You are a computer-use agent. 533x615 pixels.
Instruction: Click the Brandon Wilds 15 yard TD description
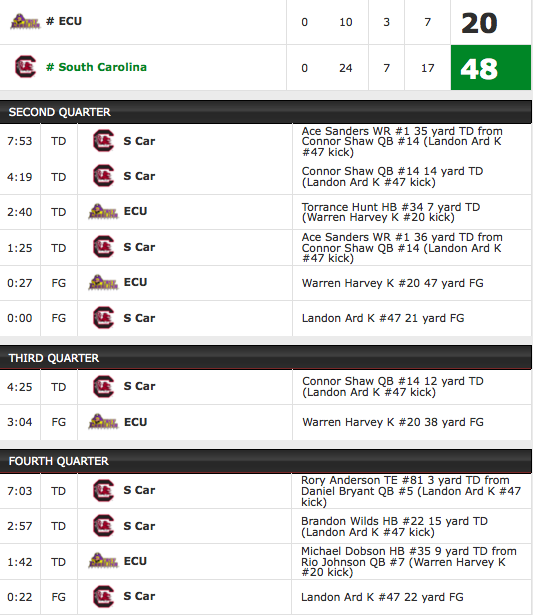pos(394,526)
